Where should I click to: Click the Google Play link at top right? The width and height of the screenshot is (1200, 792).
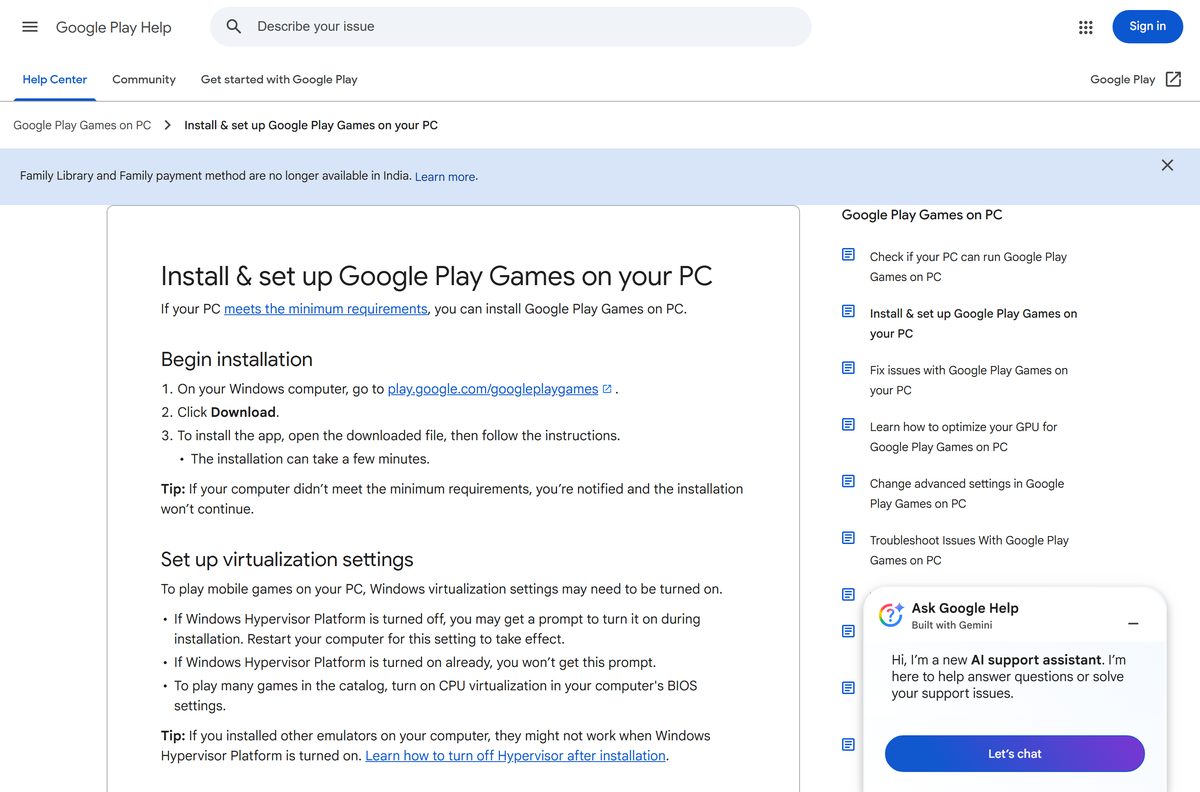pyautogui.click(x=1122, y=79)
